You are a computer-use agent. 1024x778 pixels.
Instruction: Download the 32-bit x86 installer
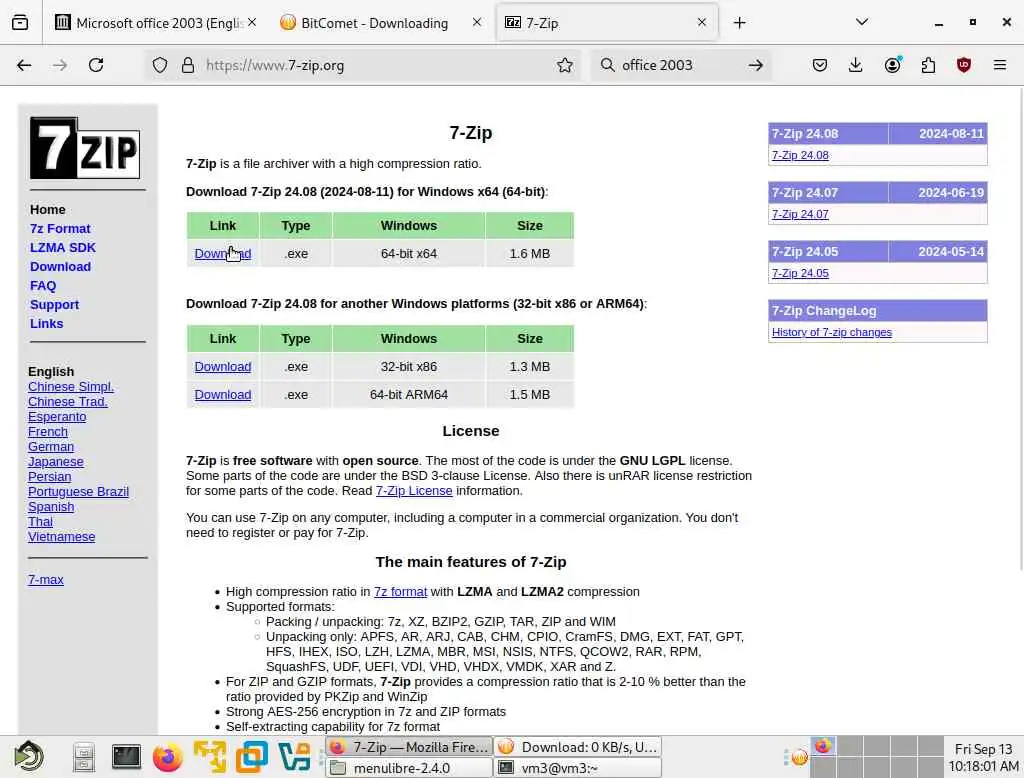(x=223, y=366)
